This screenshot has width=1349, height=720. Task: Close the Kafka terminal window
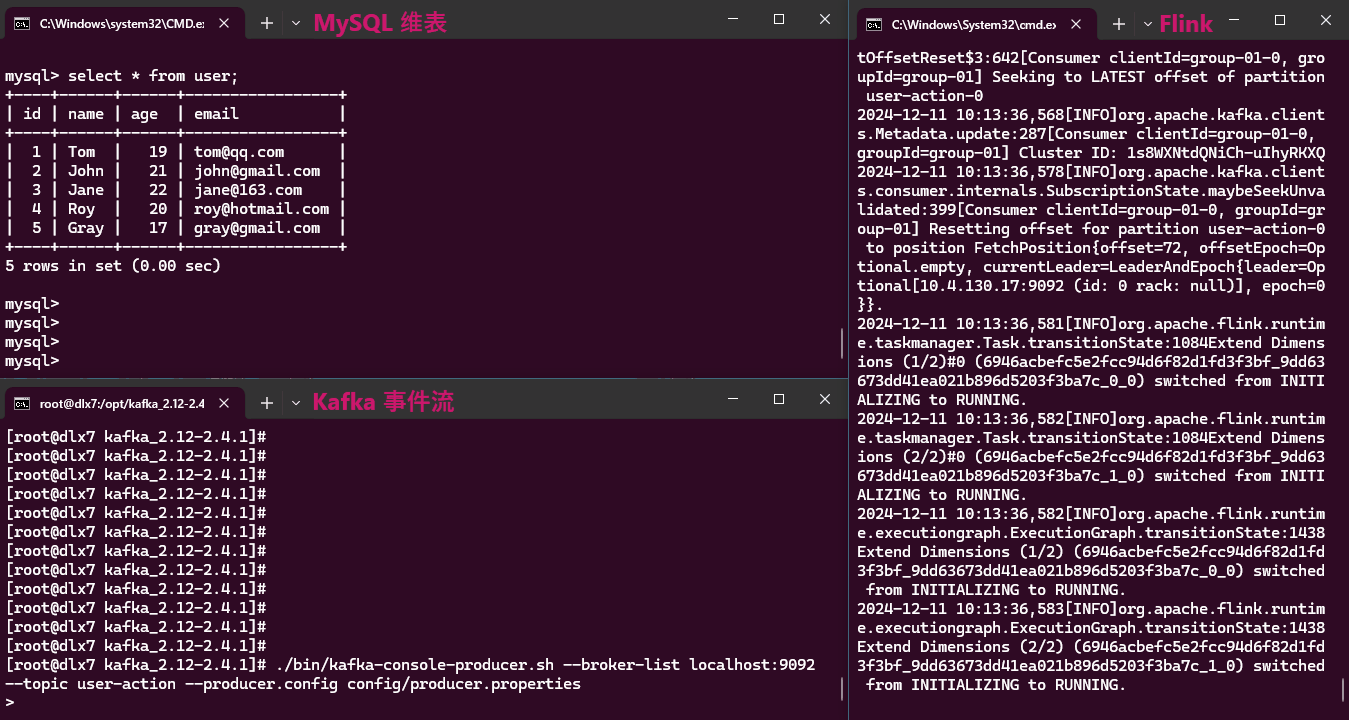825,399
